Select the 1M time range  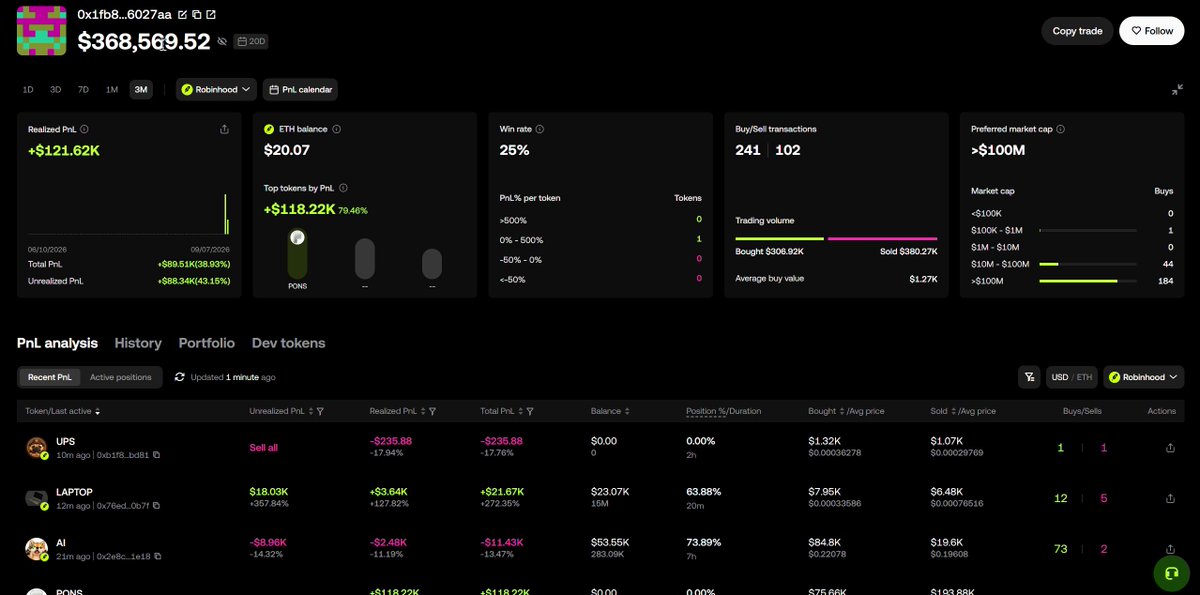point(112,90)
